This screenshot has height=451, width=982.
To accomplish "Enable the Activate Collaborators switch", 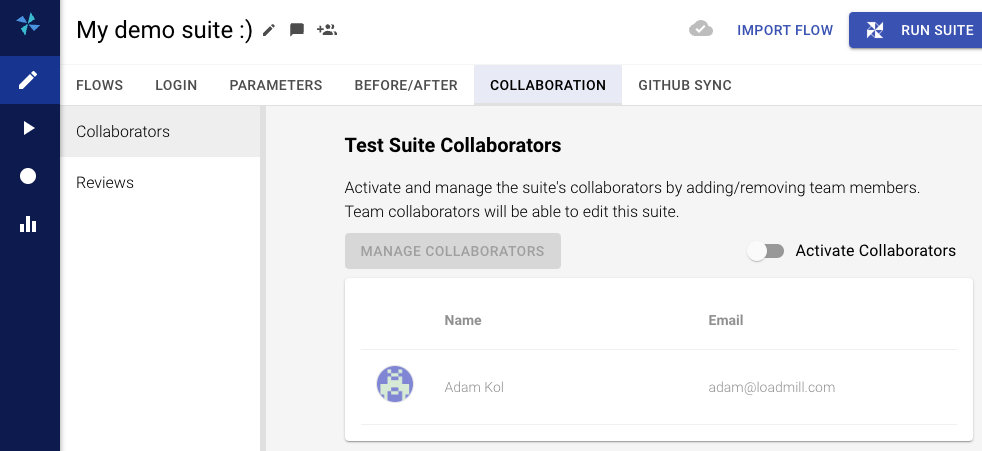I will point(766,251).
